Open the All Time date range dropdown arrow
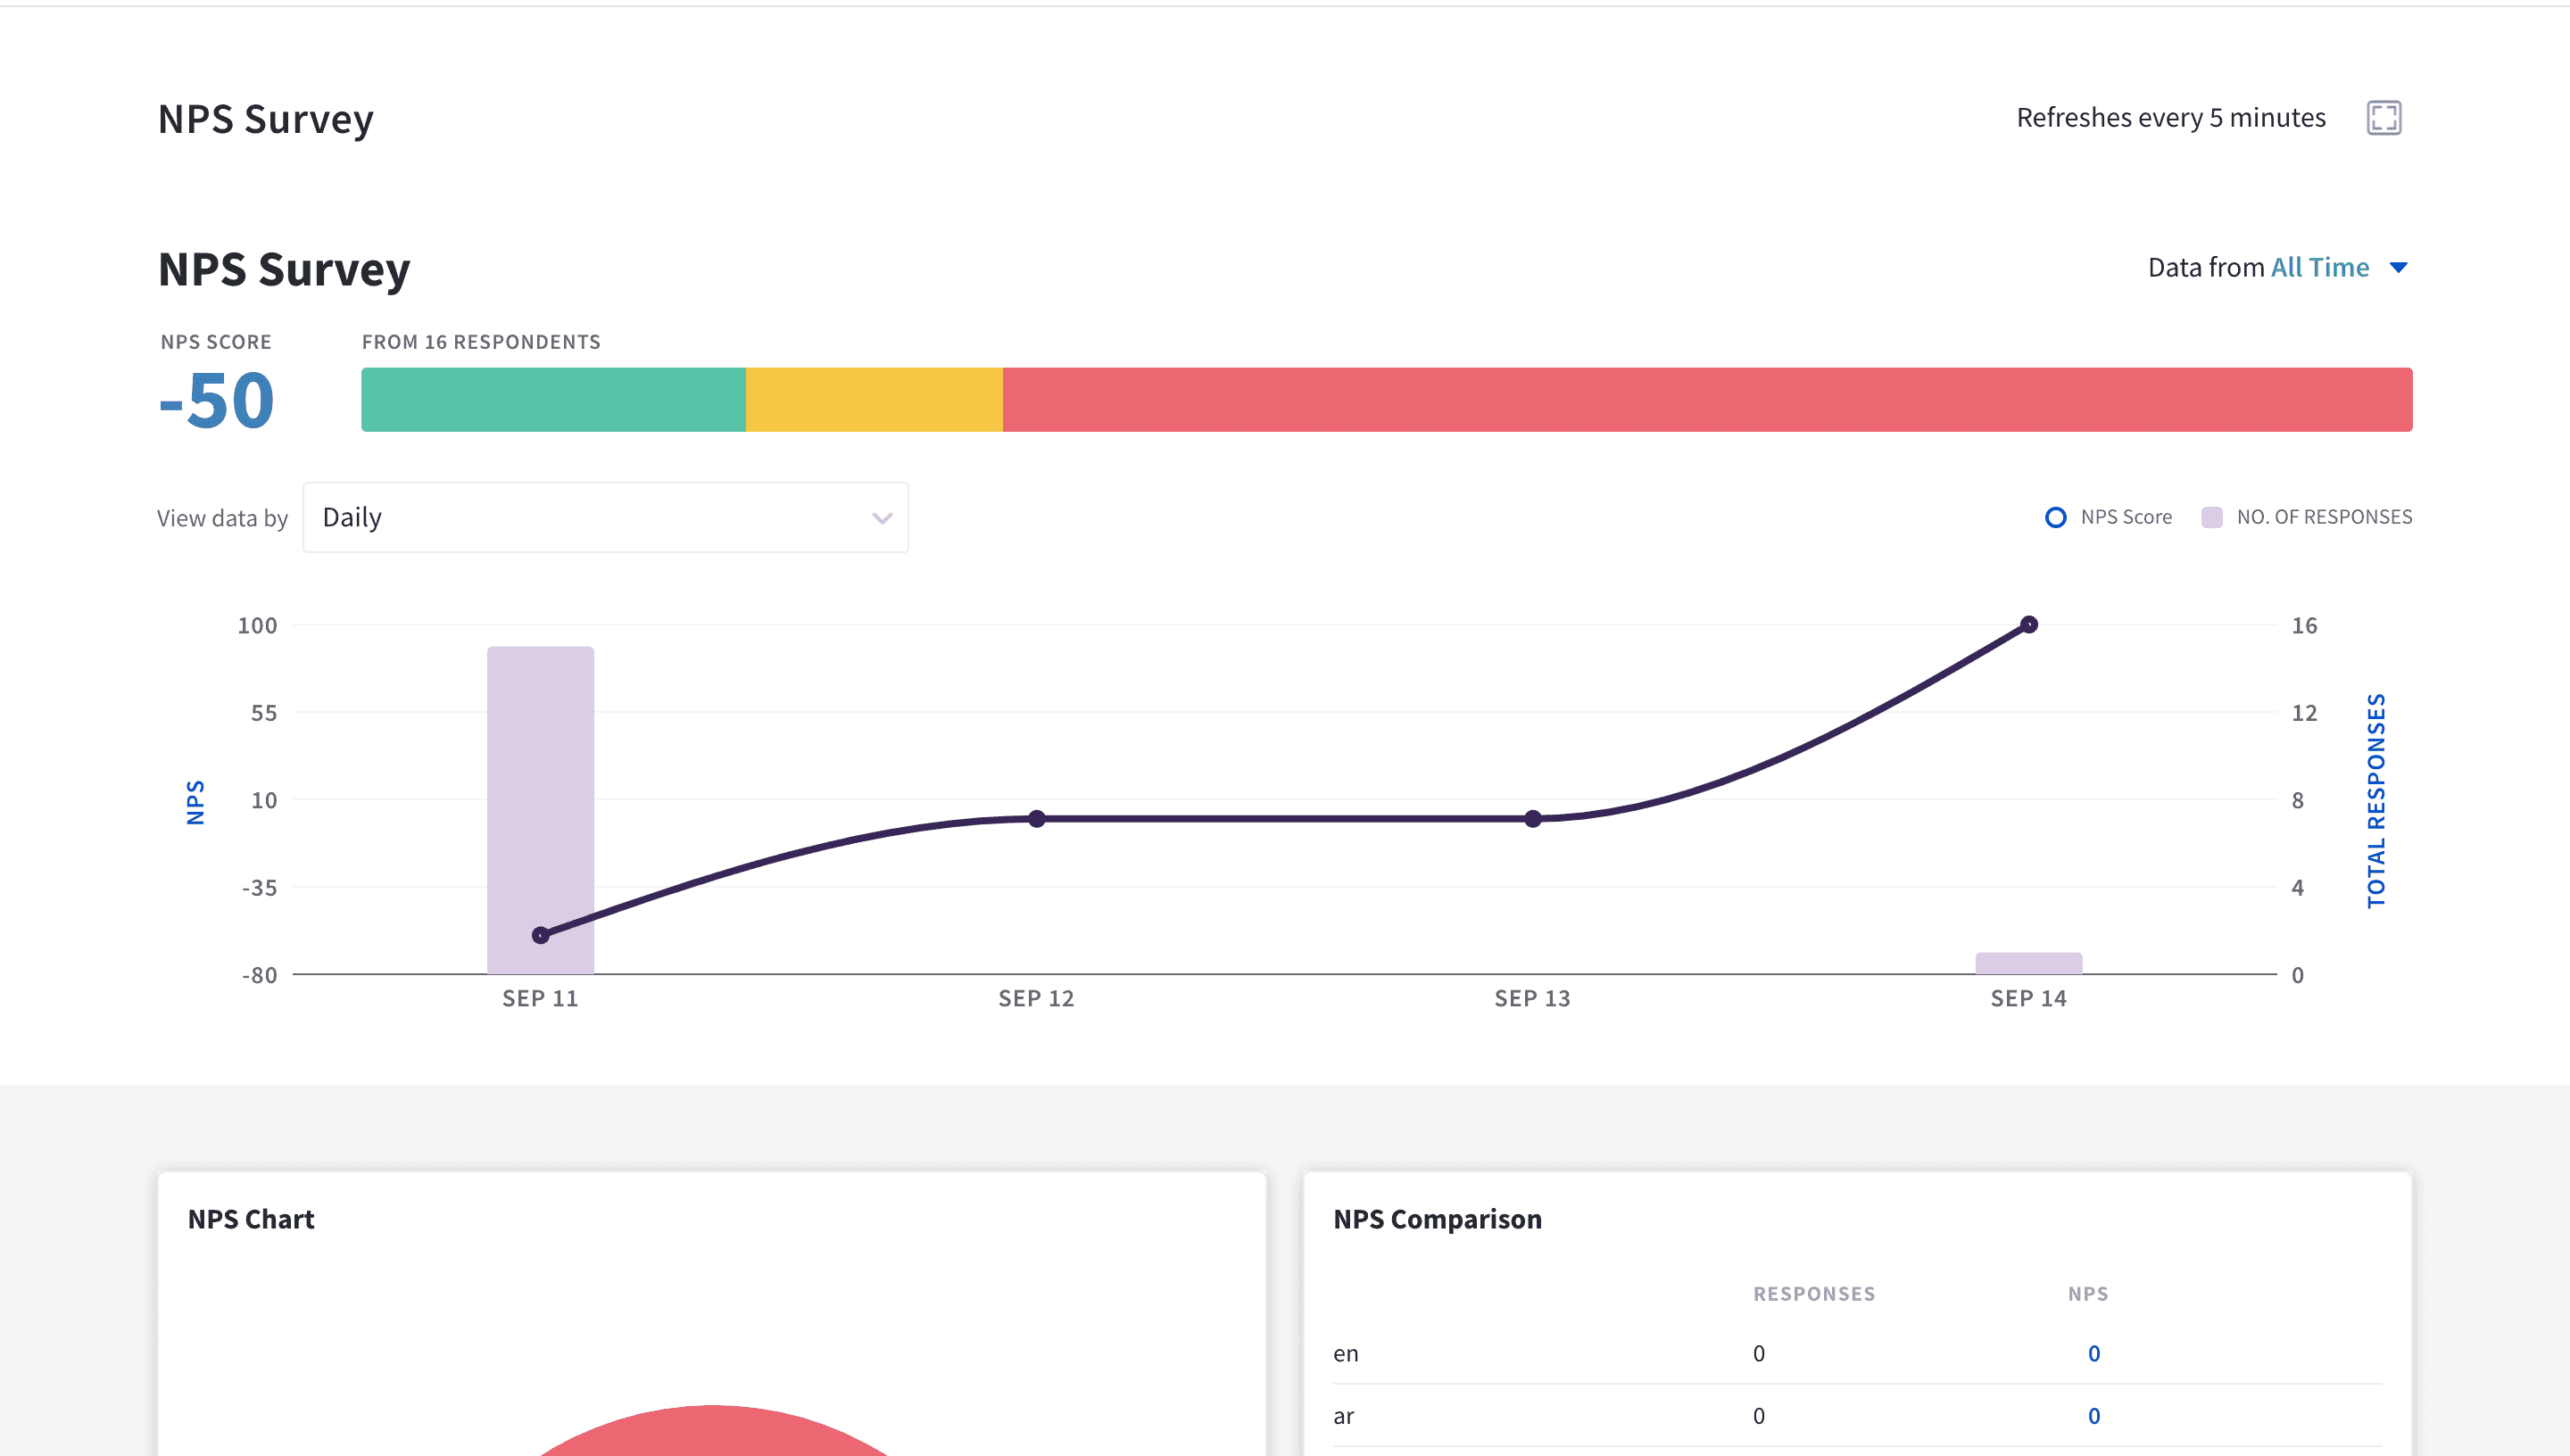 (x=2398, y=268)
